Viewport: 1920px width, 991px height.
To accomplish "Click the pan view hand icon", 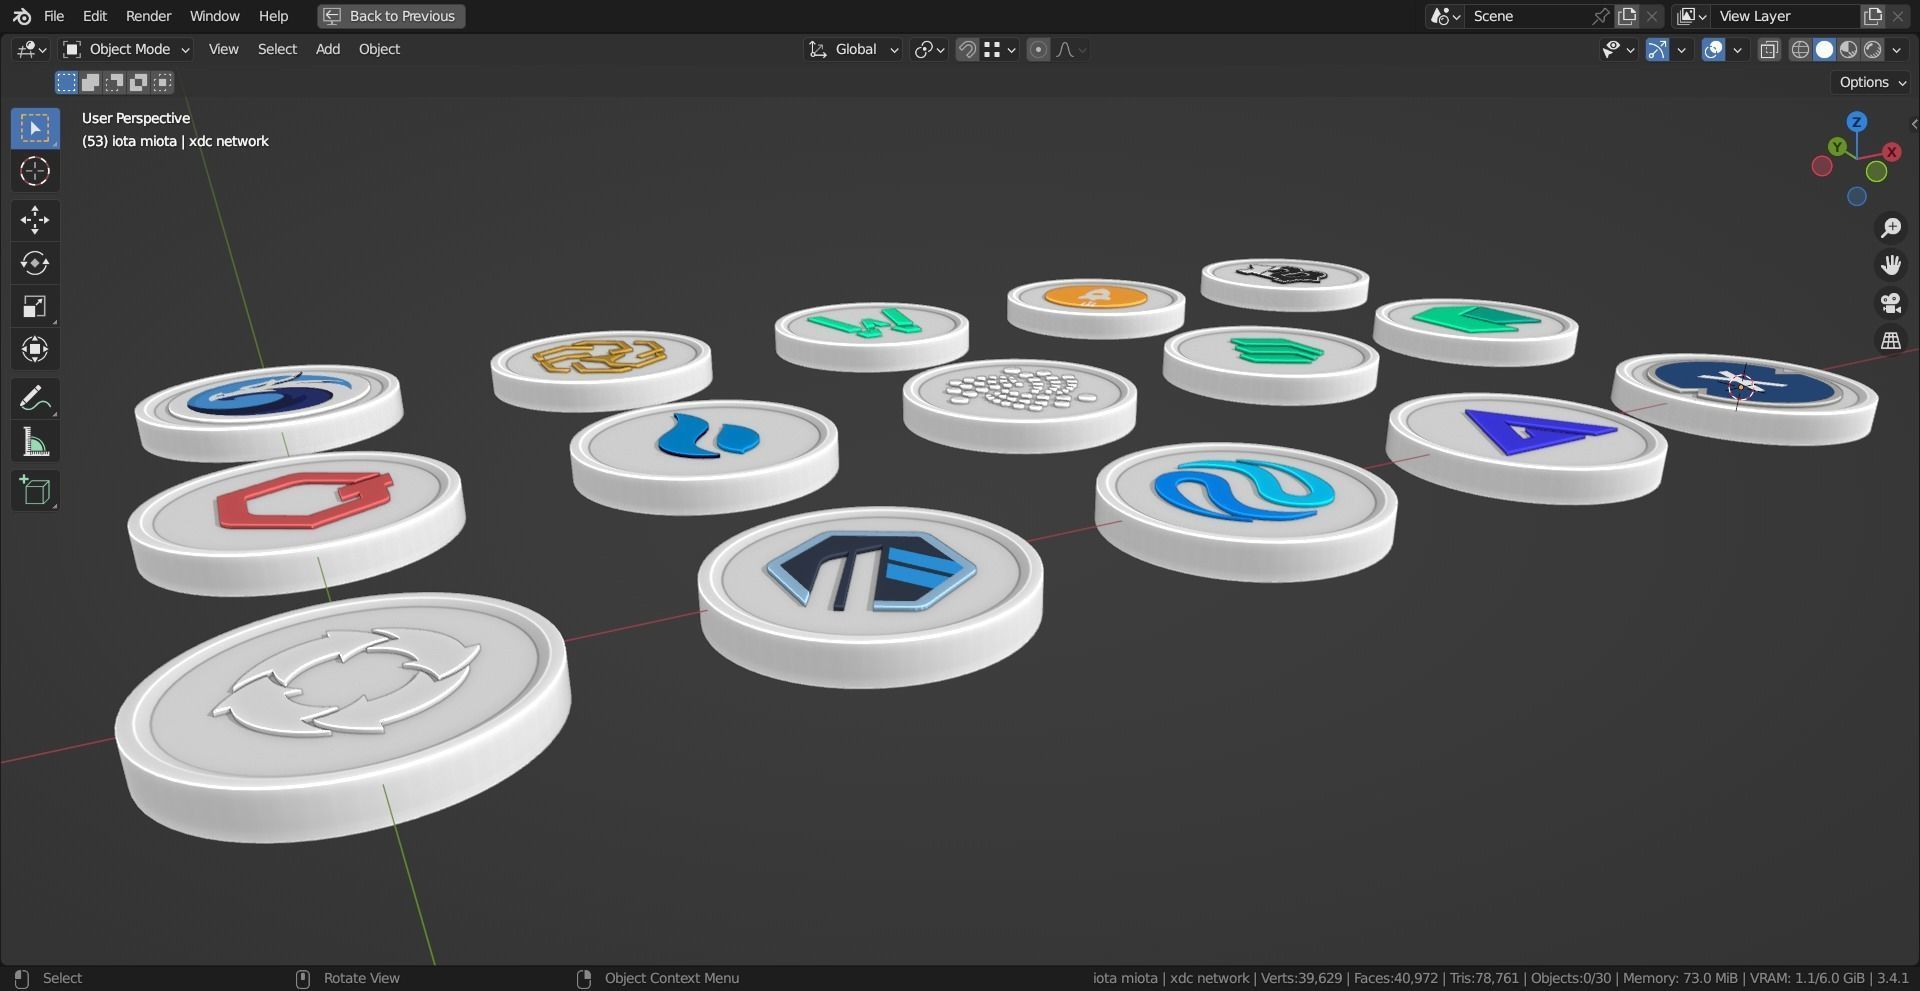I will [x=1890, y=265].
